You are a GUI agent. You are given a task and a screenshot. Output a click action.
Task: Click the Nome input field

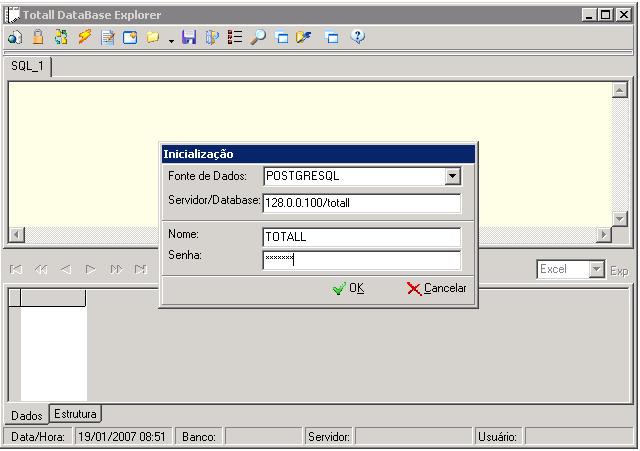pos(362,237)
